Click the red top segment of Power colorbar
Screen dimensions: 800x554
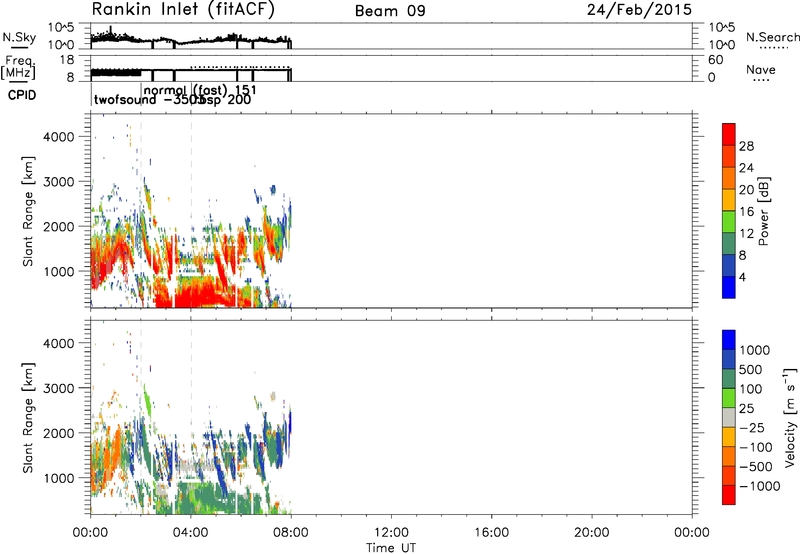click(x=729, y=134)
